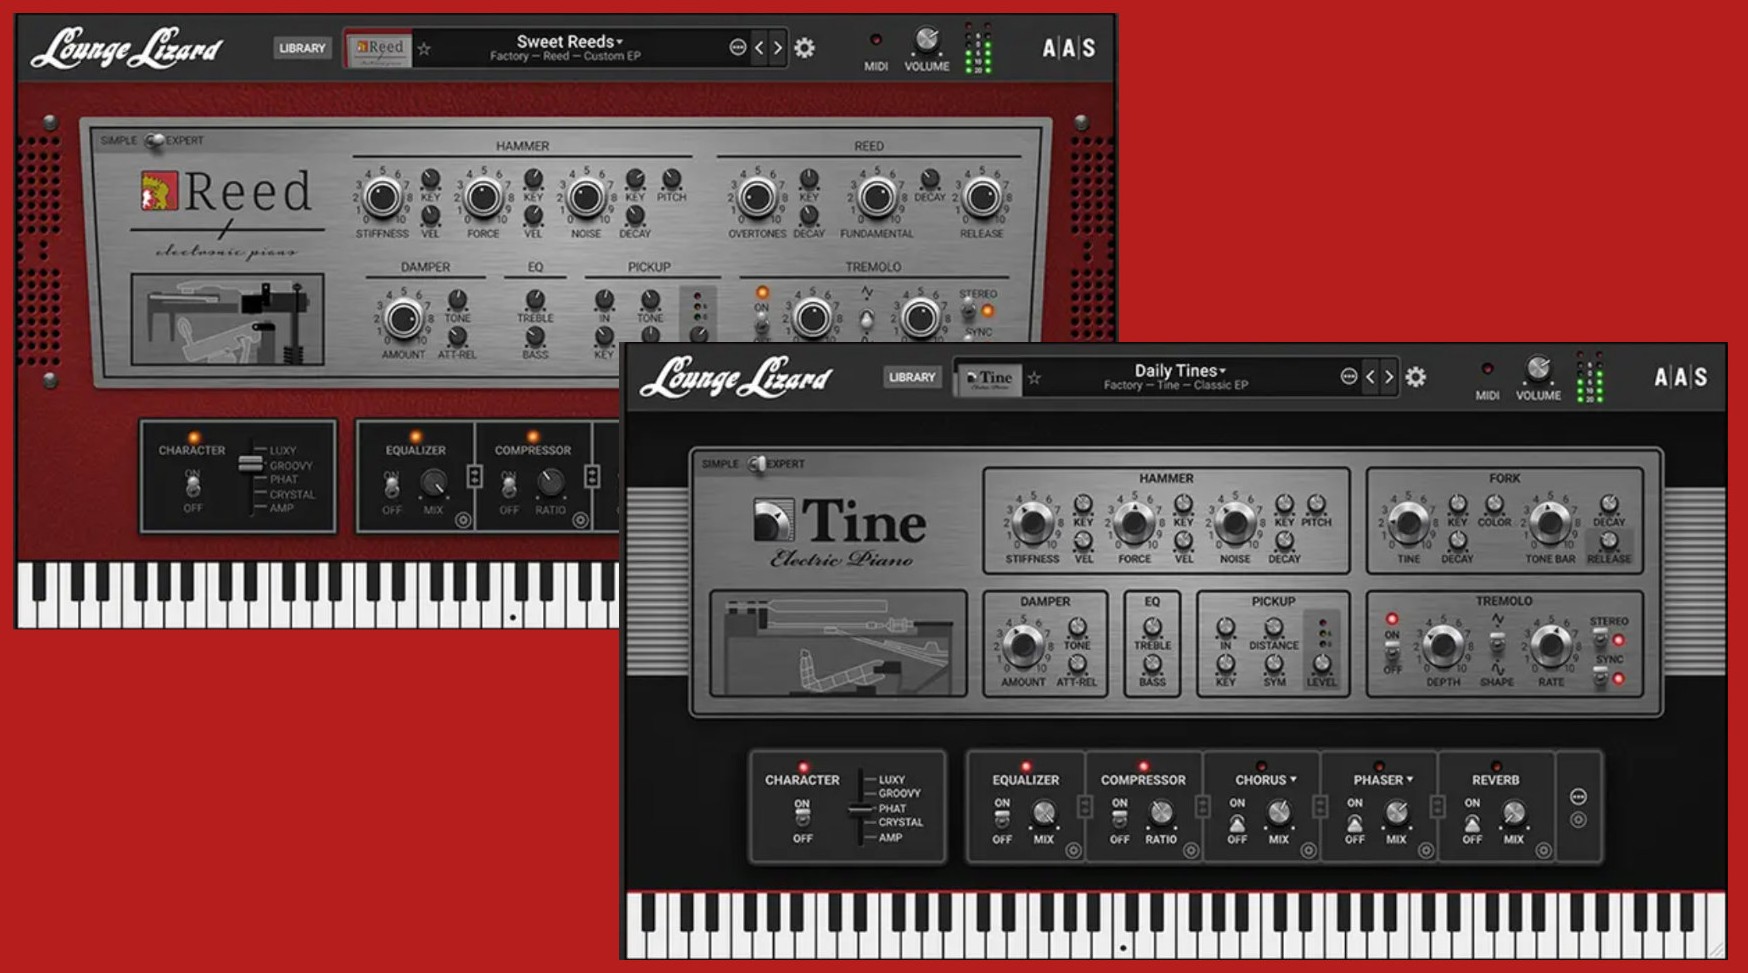
Task: Open the Phaser effect type dropdown
Action: pos(1384,780)
